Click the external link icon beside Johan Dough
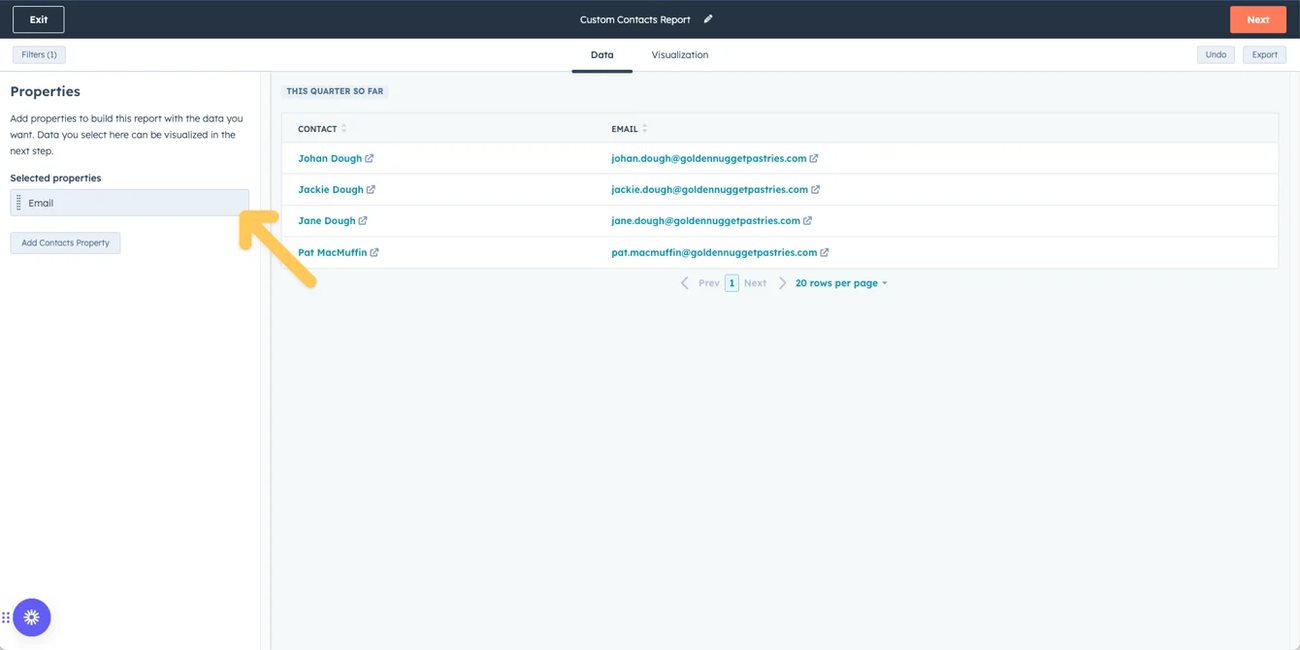This screenshot has width=1300, height=650. coord(370,158)
